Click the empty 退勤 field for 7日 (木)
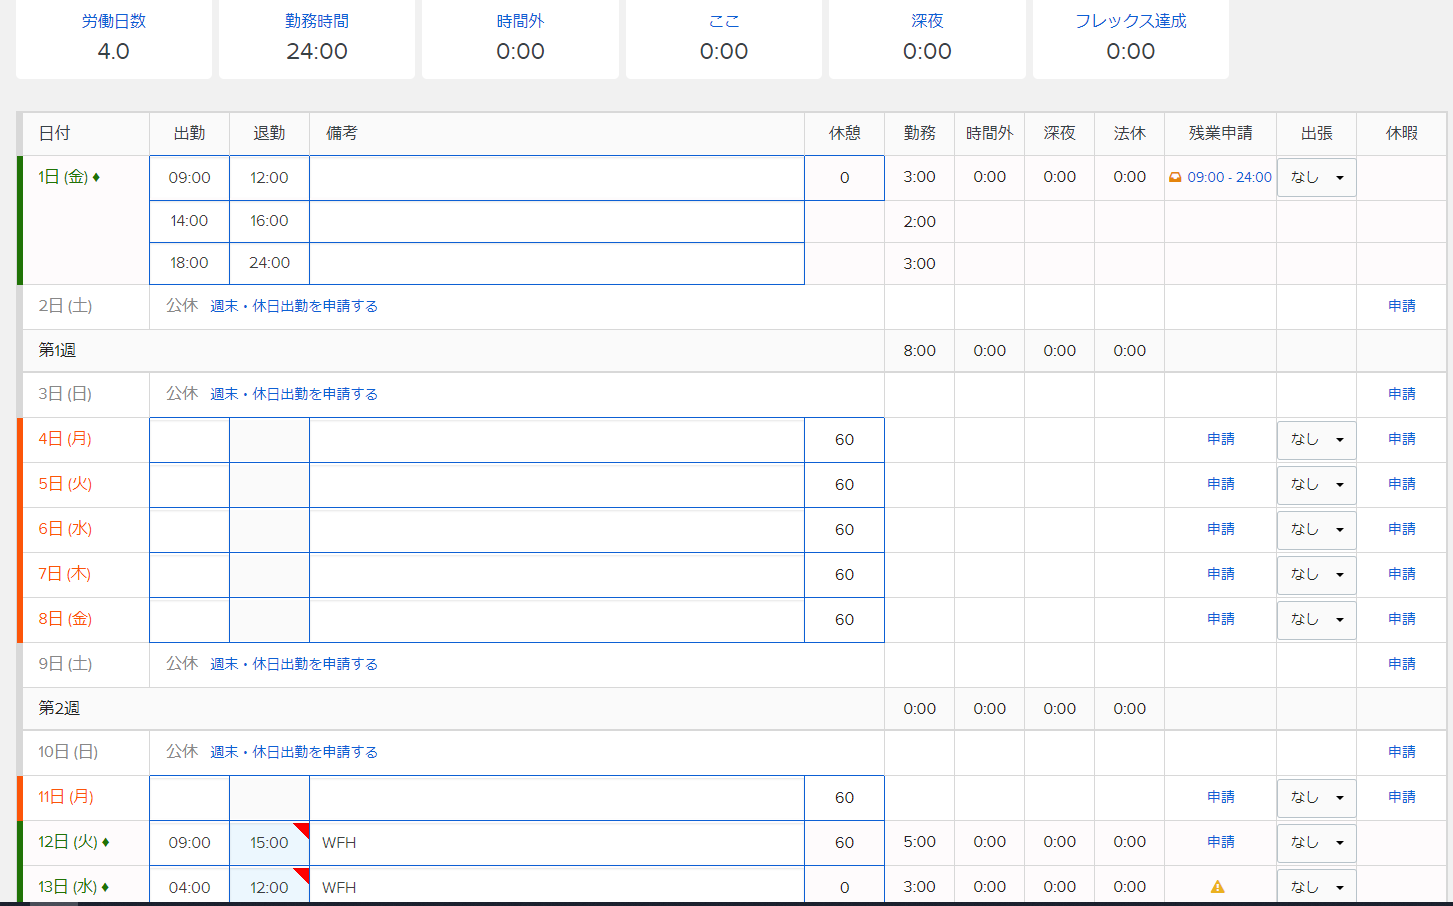 pos(270,575)
